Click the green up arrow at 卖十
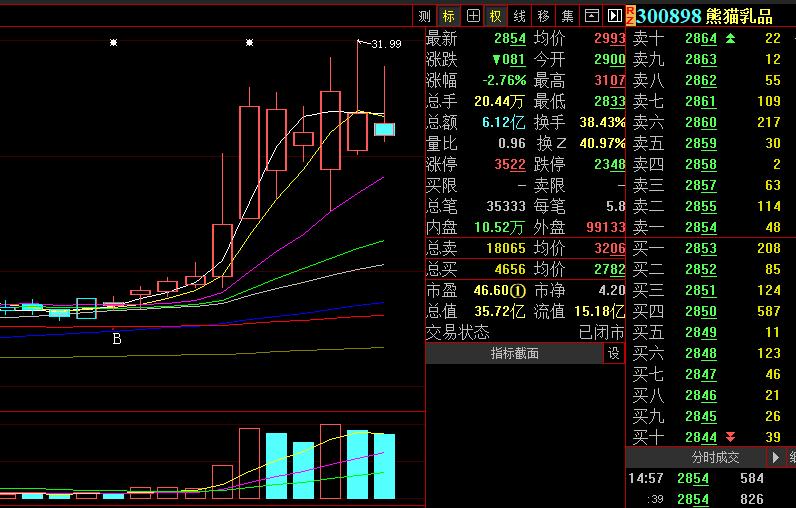Viewport: 796px width, 508px height. [x=730, y=38]
